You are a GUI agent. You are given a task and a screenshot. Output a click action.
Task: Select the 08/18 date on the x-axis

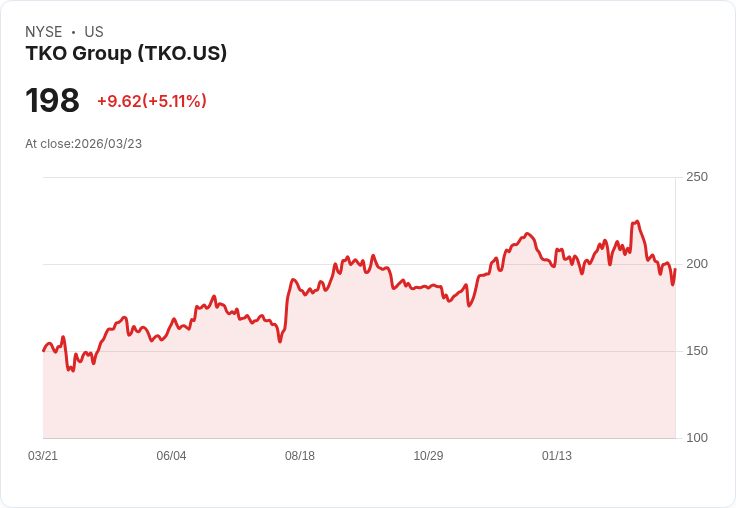pos(300,456)
